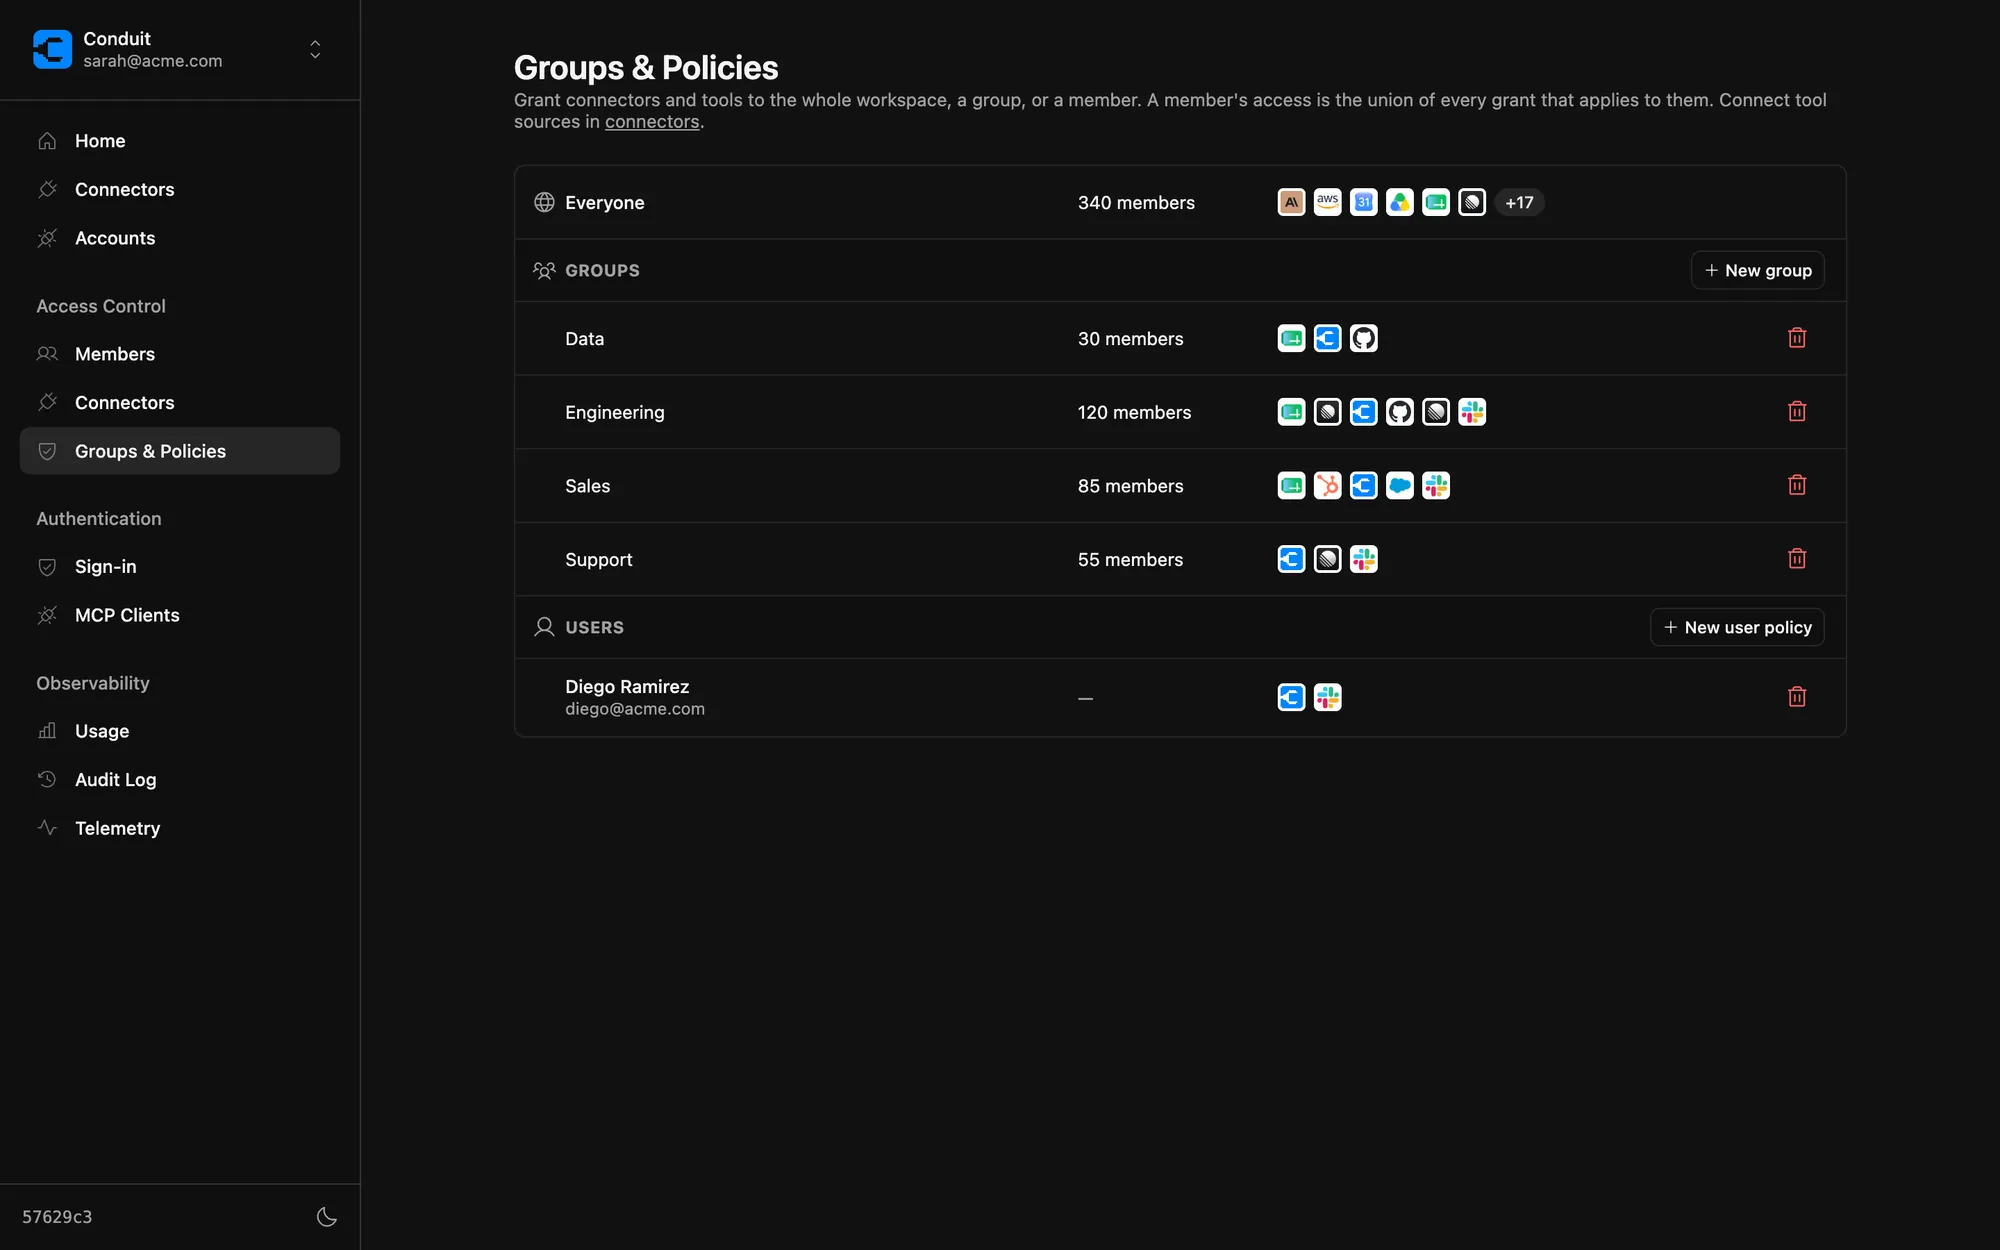2000x1250 pixels.
Task: Click the GitHub icon in Data row
Action: pos(1363,338)
